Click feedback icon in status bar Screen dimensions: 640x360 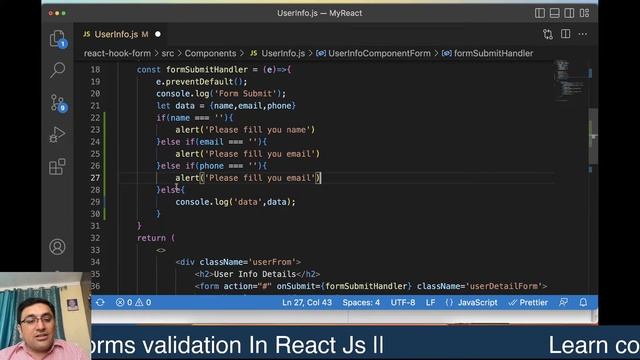point(563,302)
